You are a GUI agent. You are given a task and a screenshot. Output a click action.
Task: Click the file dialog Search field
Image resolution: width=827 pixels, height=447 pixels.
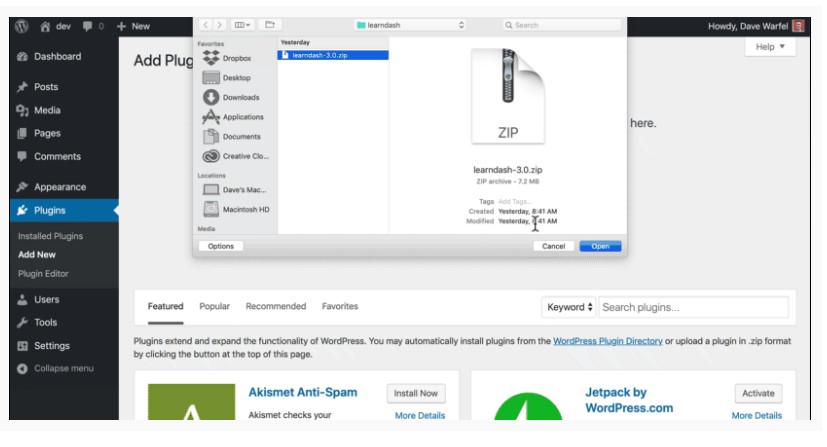[562, 25]
